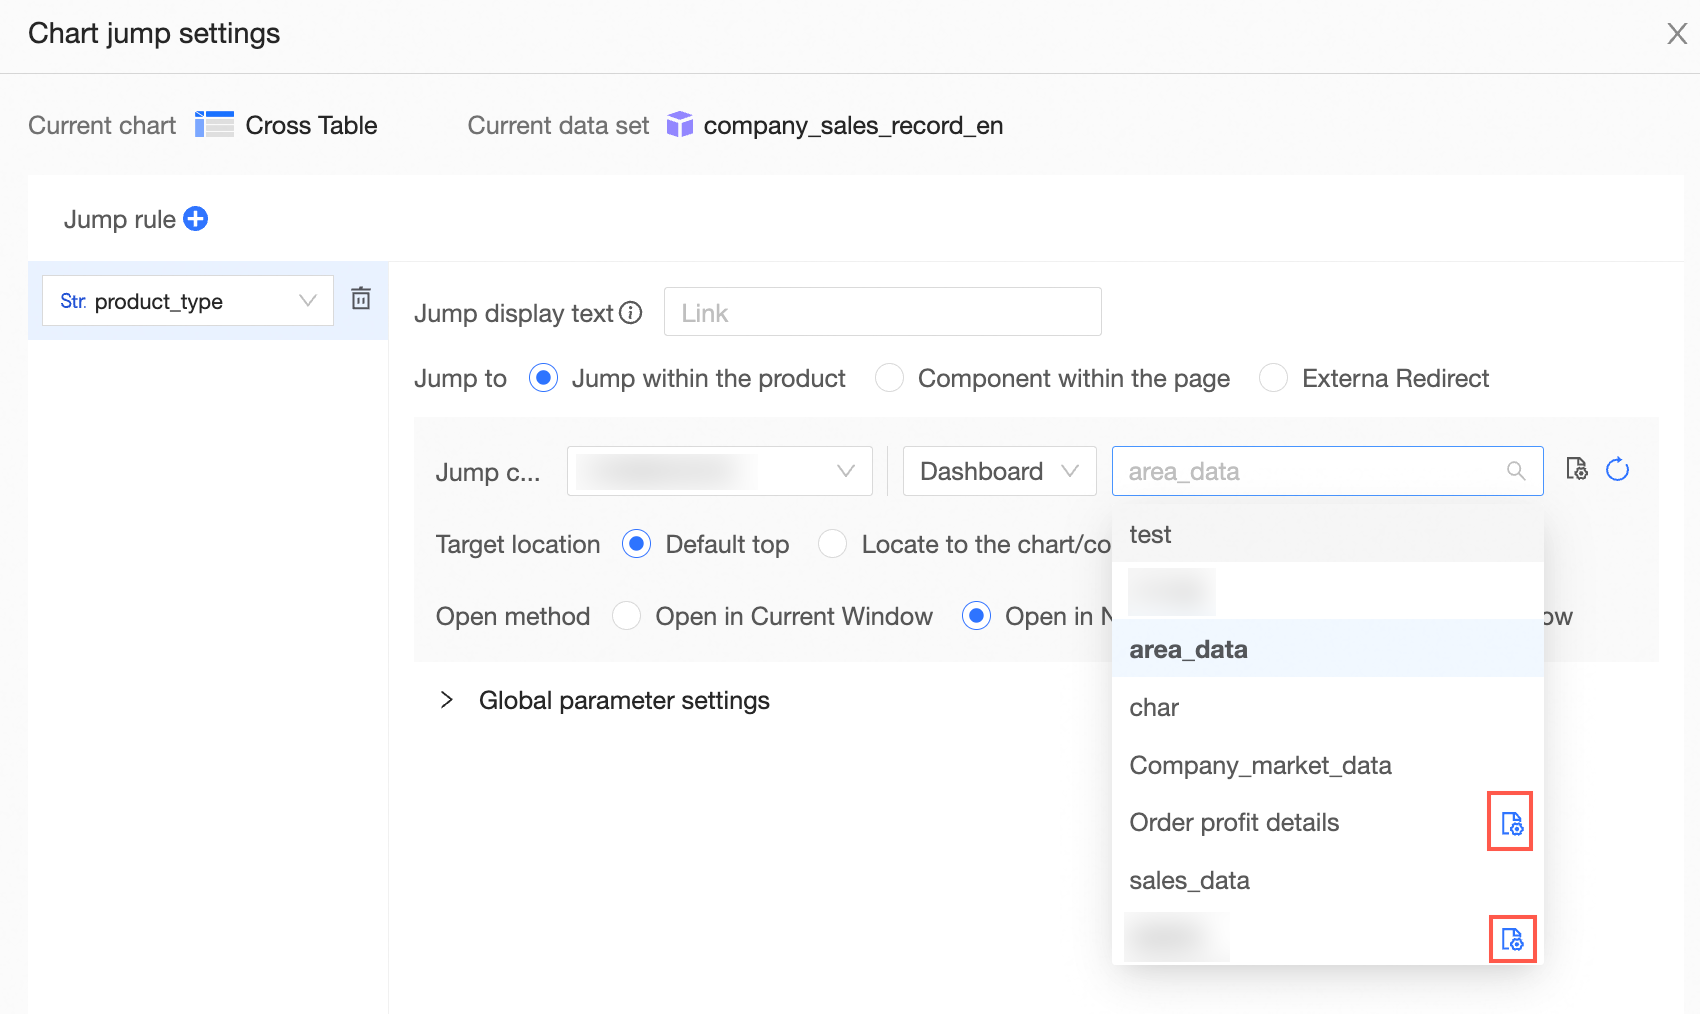Choose Externa Redirect radio button

[x=1273, y=378]
